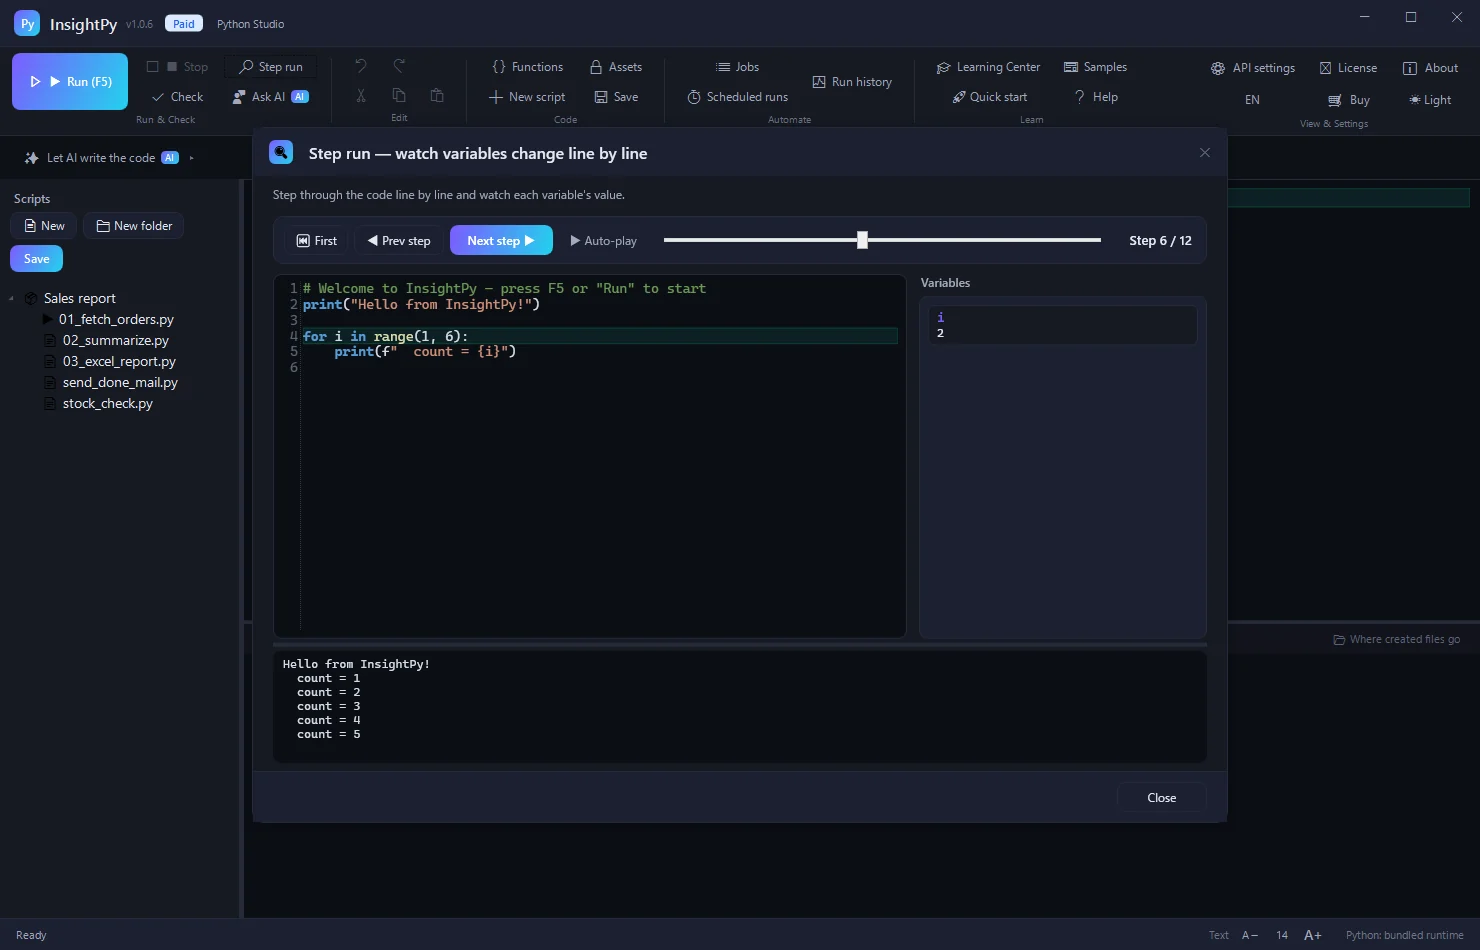Toggle the Light theme
Image resolution: width=1480 pixels, height=950 pixels.
1430,100
